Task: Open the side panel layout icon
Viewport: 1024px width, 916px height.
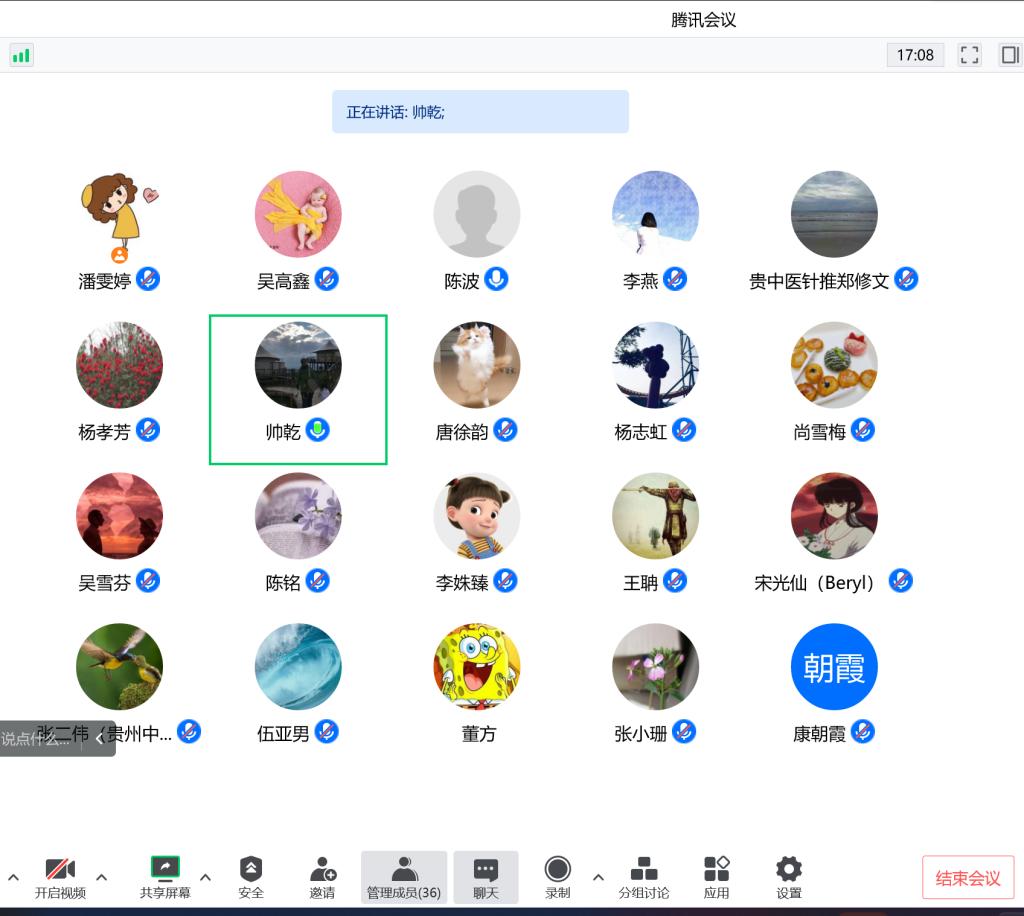Action: tap(1009, 55)
